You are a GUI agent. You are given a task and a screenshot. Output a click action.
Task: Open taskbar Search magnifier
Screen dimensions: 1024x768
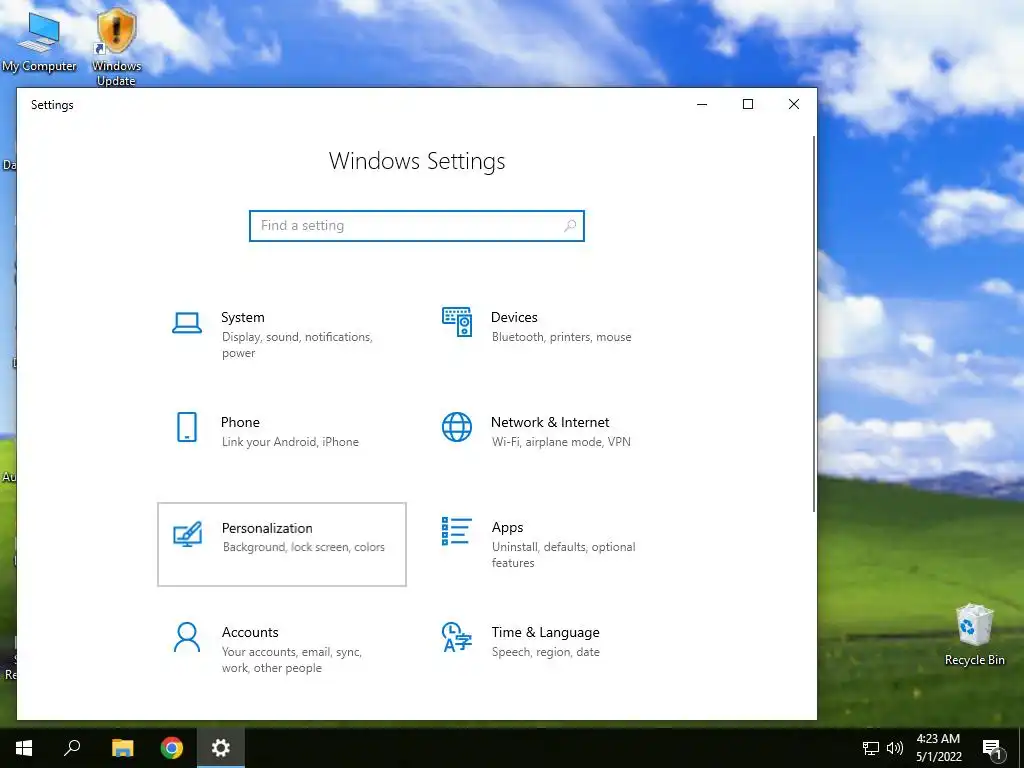pyautogui.click(x=72, y=748)
